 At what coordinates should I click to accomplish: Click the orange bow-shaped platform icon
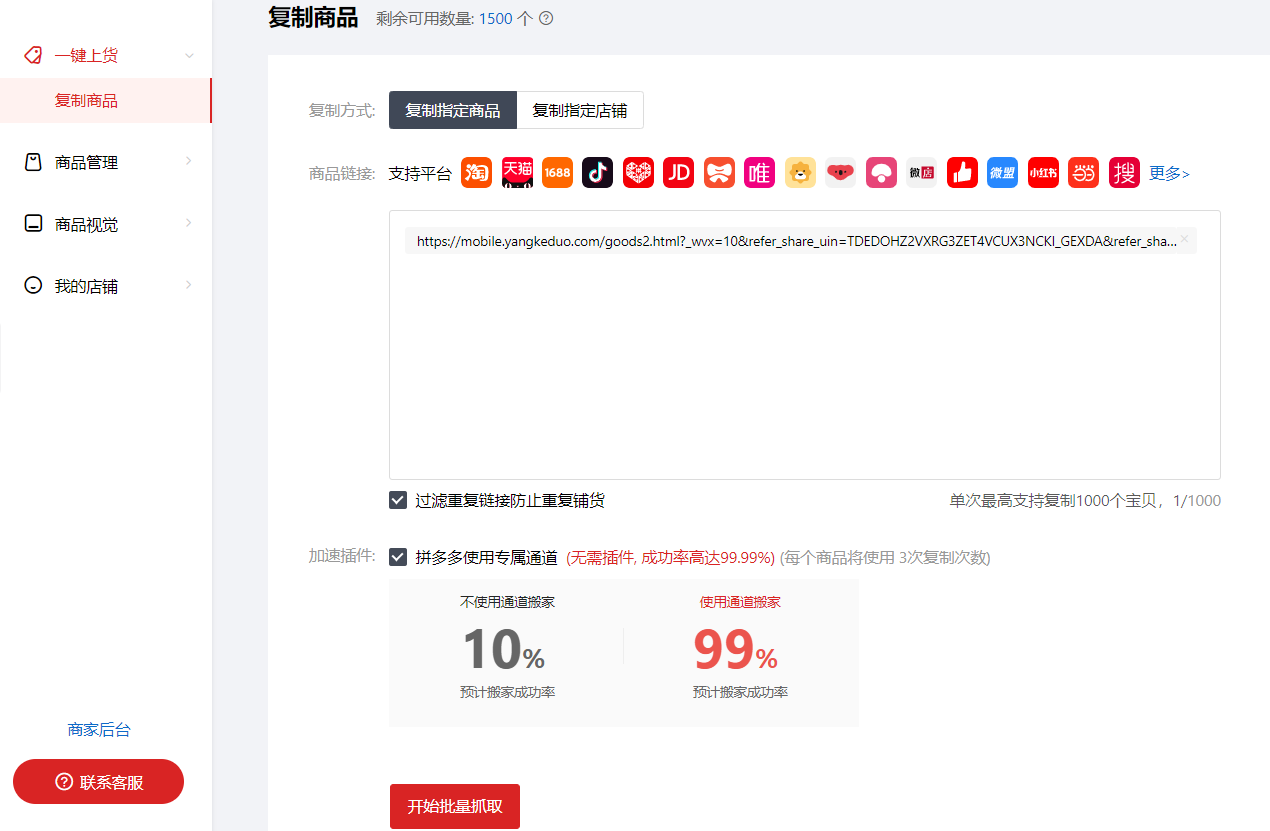pos(719,173)
